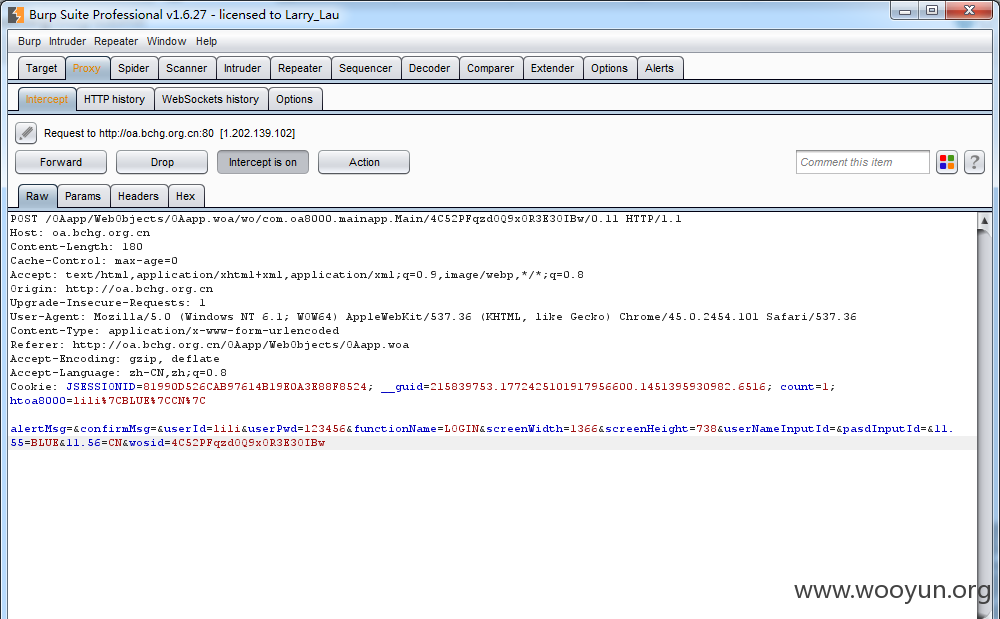Click the wosid parameter in last body line
The width and height of the screenshot is (1000, 619).
(227, 443)
